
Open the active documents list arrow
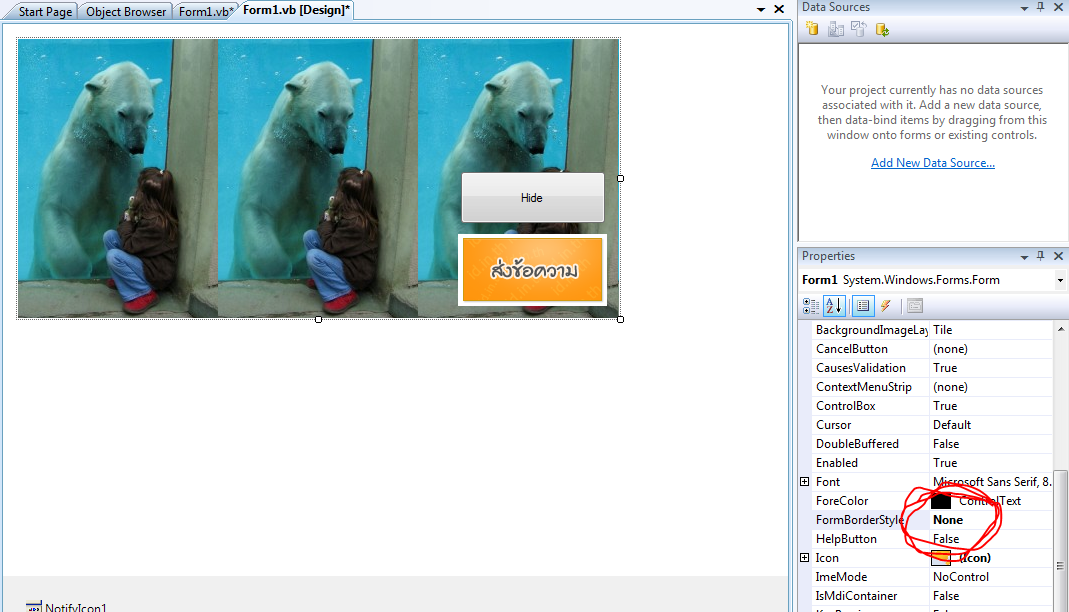(761, 10)
